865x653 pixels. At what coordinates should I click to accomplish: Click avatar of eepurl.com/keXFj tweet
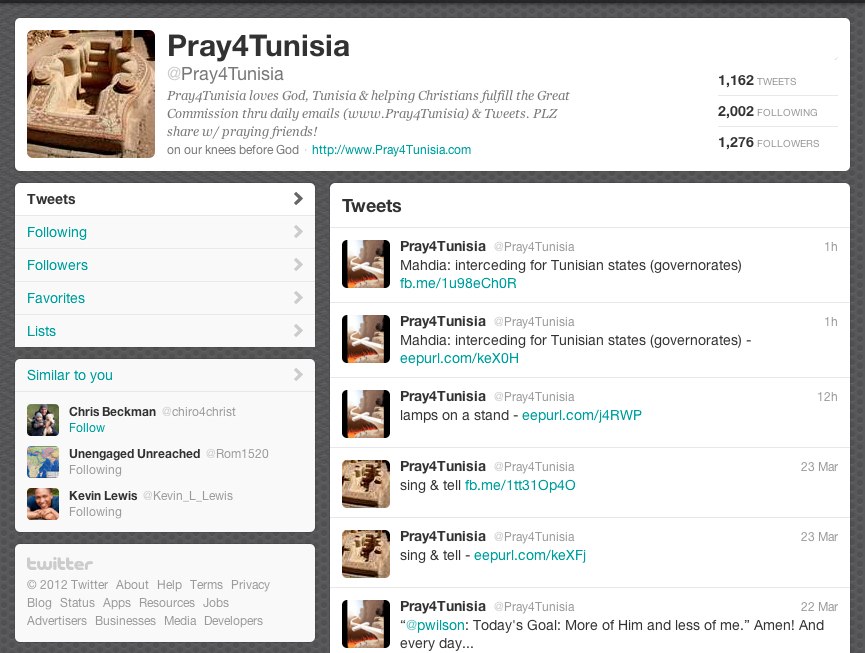click(x=366, y=554)
